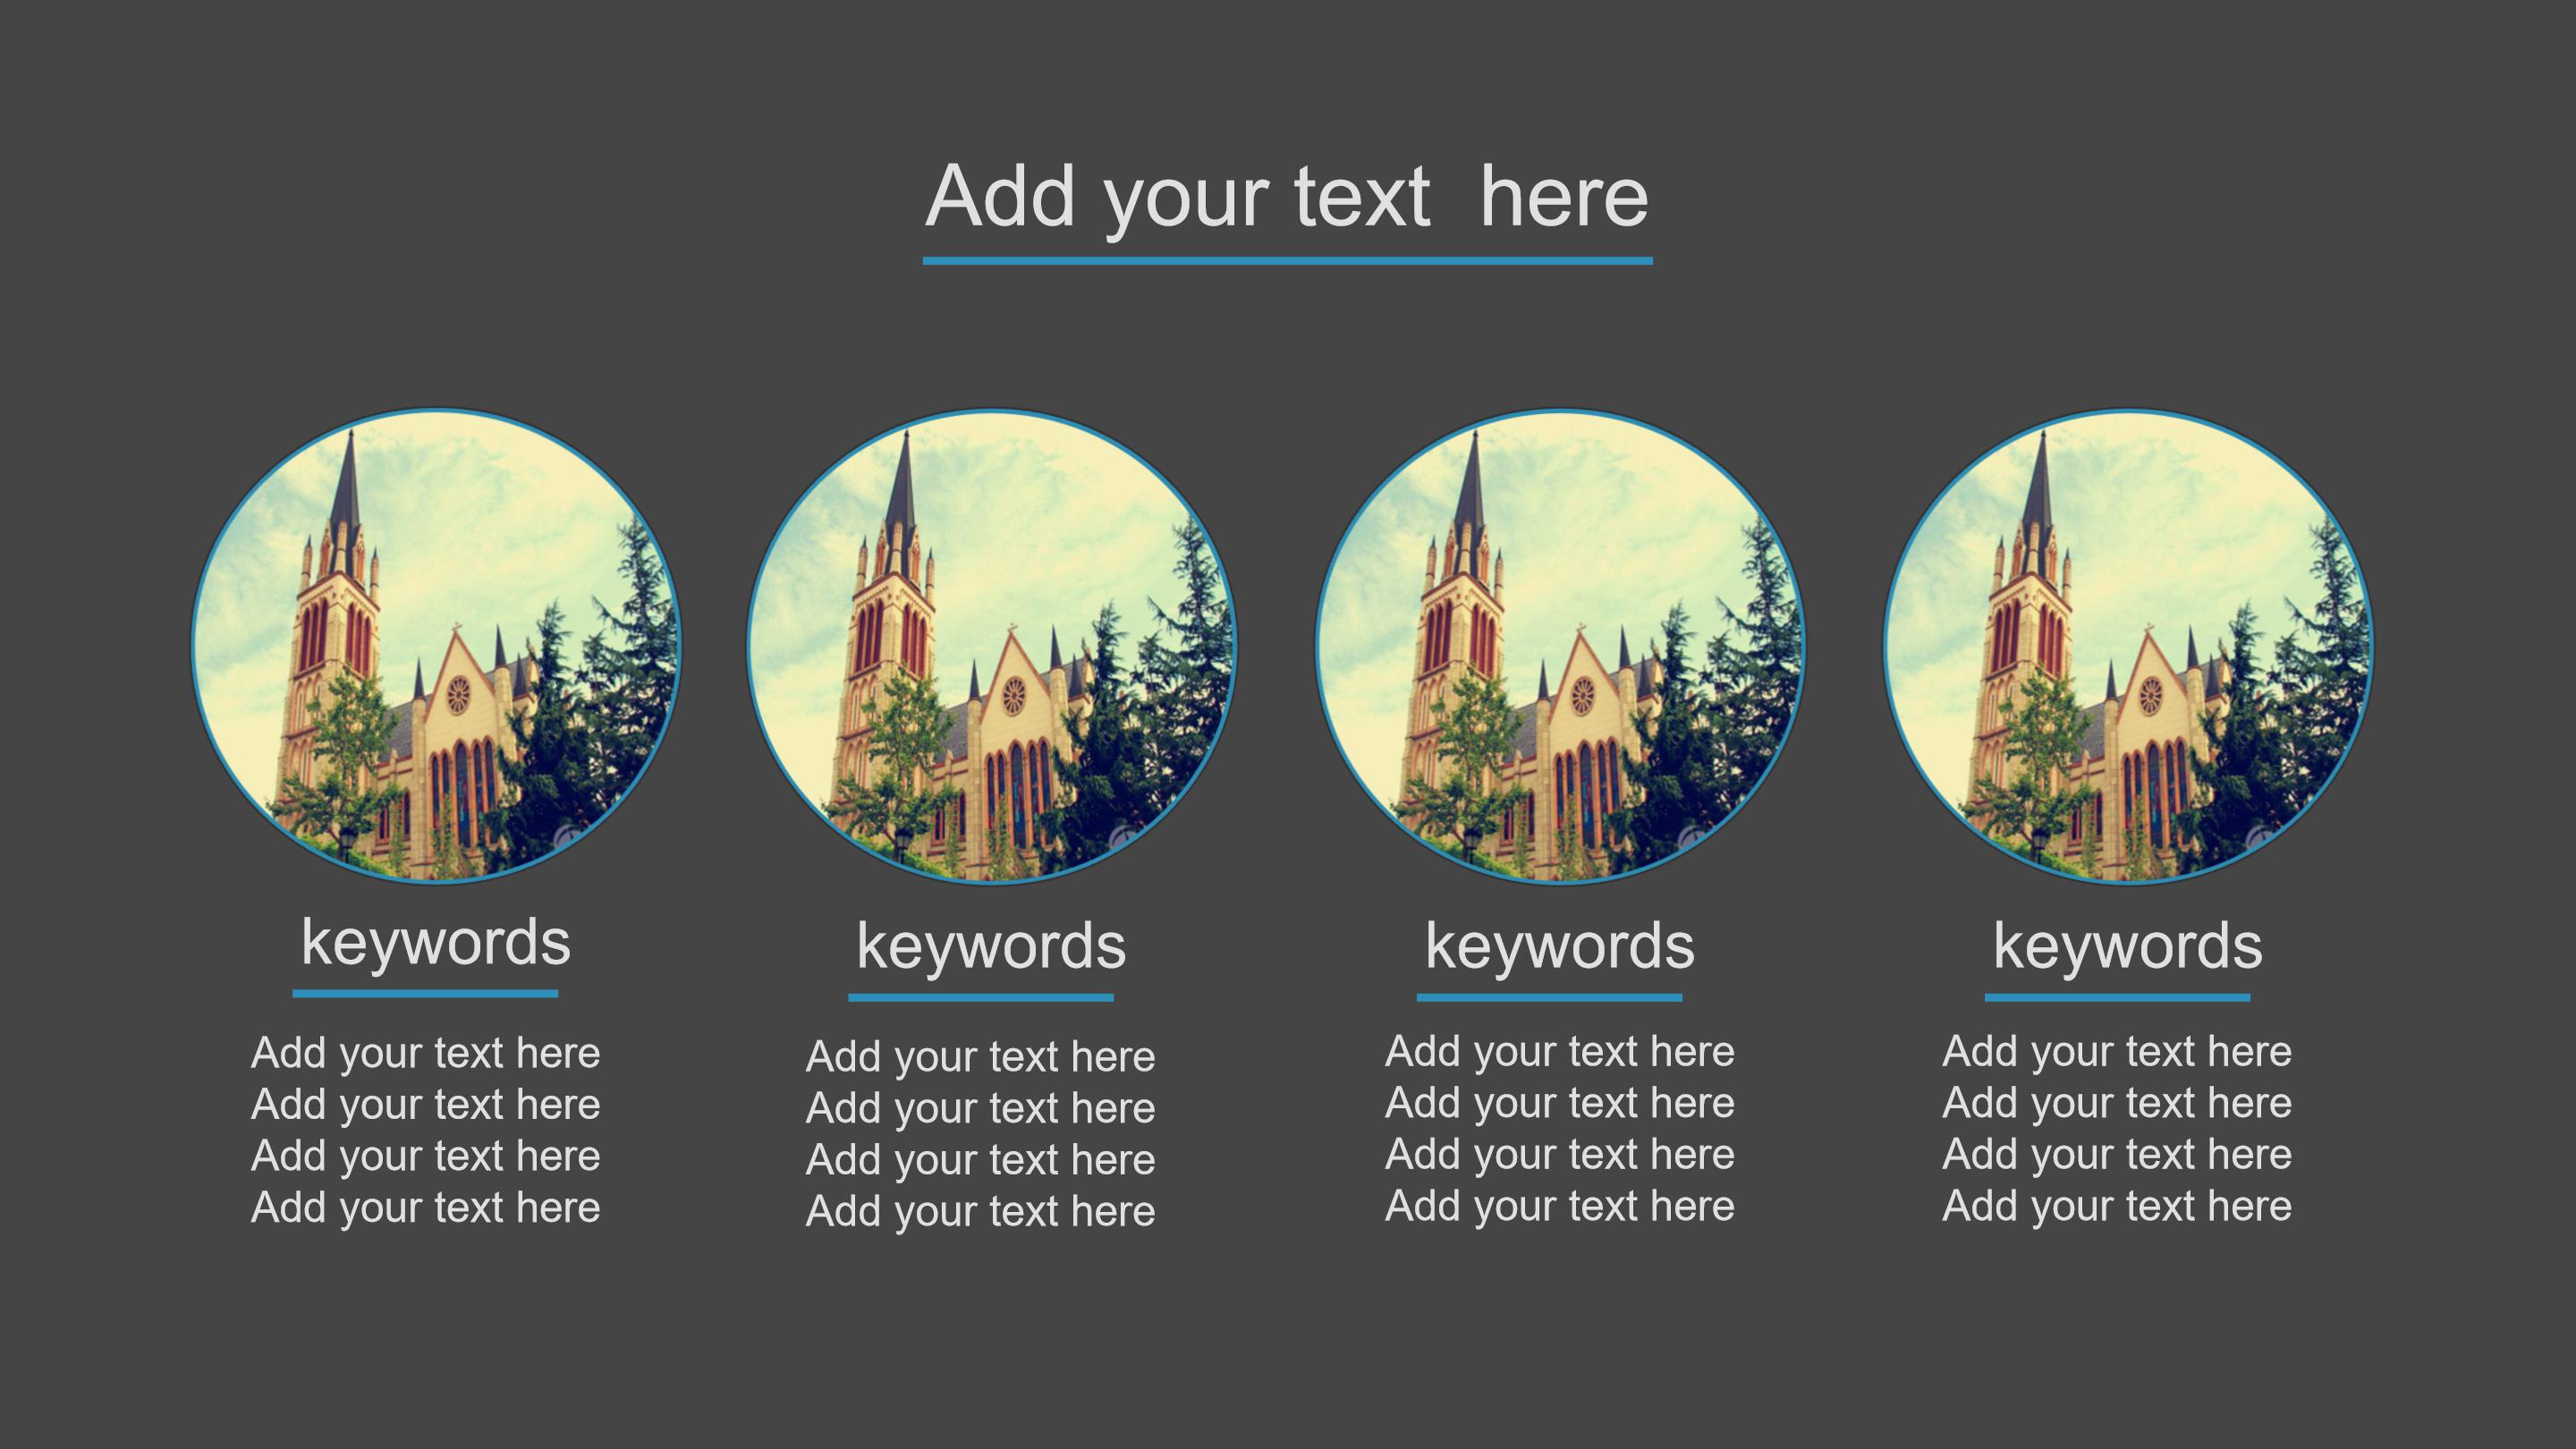
Task: Select the fourth circular church photo
Action: tap(2128, 646)
